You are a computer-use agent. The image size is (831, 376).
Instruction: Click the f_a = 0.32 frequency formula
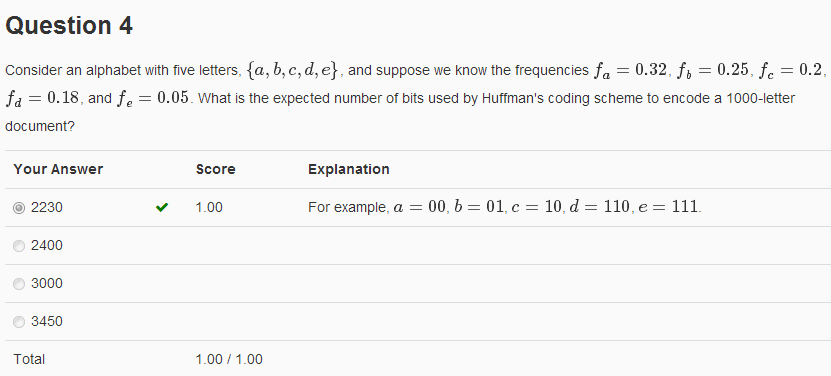coord(630,70)
